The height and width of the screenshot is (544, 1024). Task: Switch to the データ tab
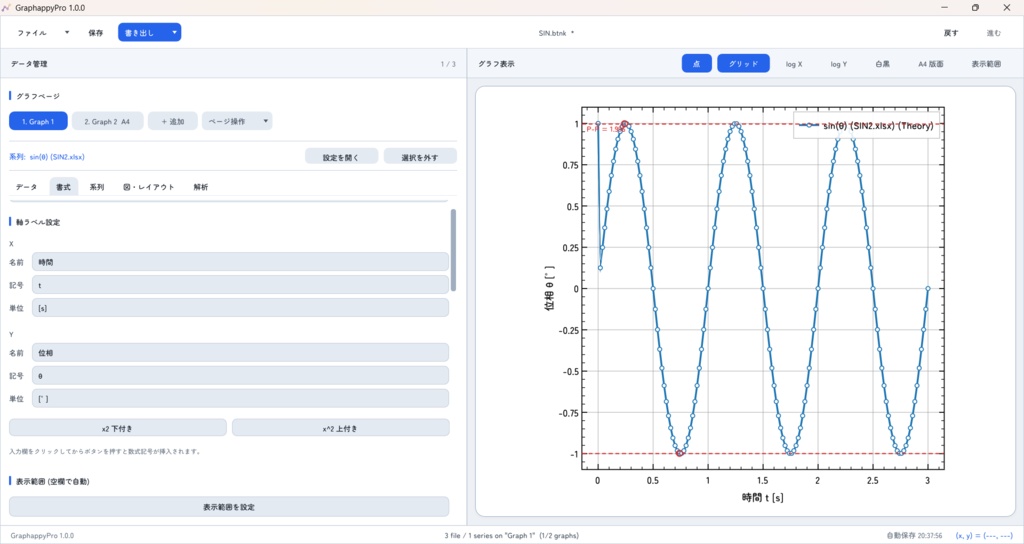click(27, 187)
